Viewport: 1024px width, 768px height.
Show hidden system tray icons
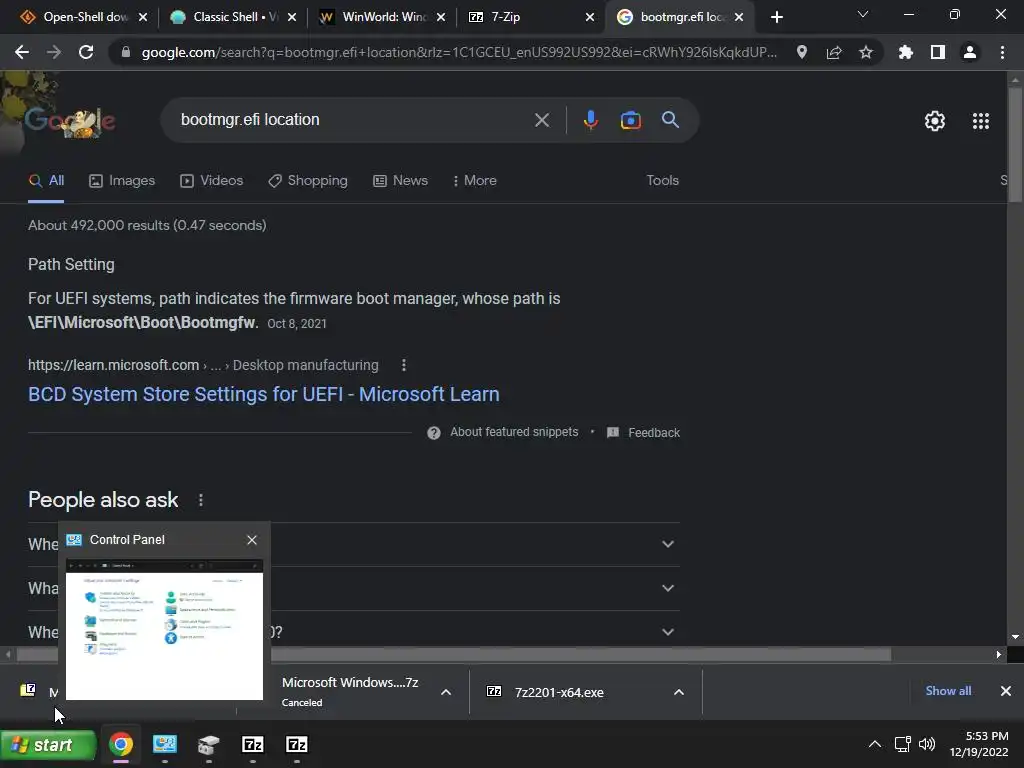874,744
